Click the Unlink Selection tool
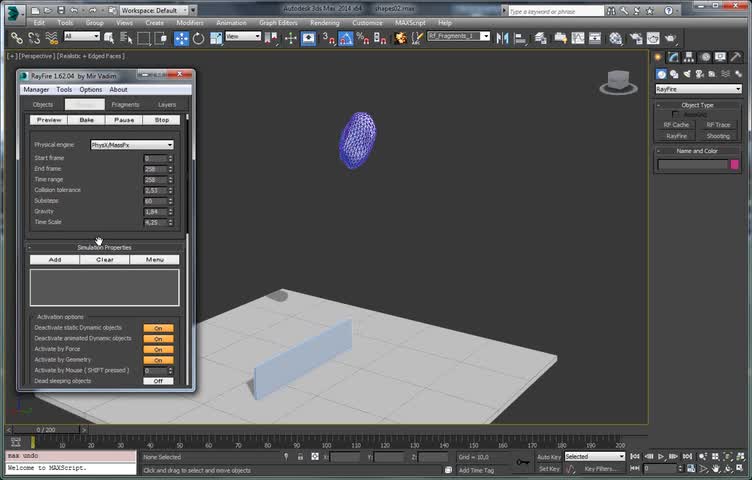This screenshot has width=752, height=480. [x=34, y=38]
